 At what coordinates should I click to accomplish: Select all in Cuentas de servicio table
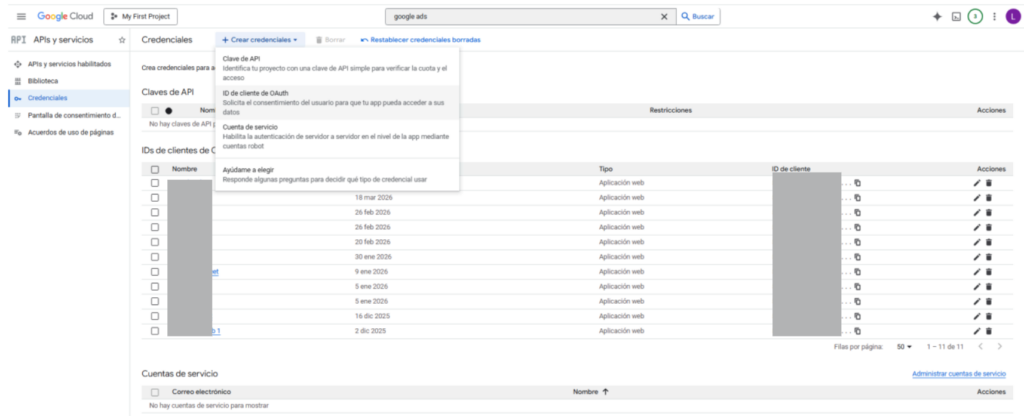point(155,392)
